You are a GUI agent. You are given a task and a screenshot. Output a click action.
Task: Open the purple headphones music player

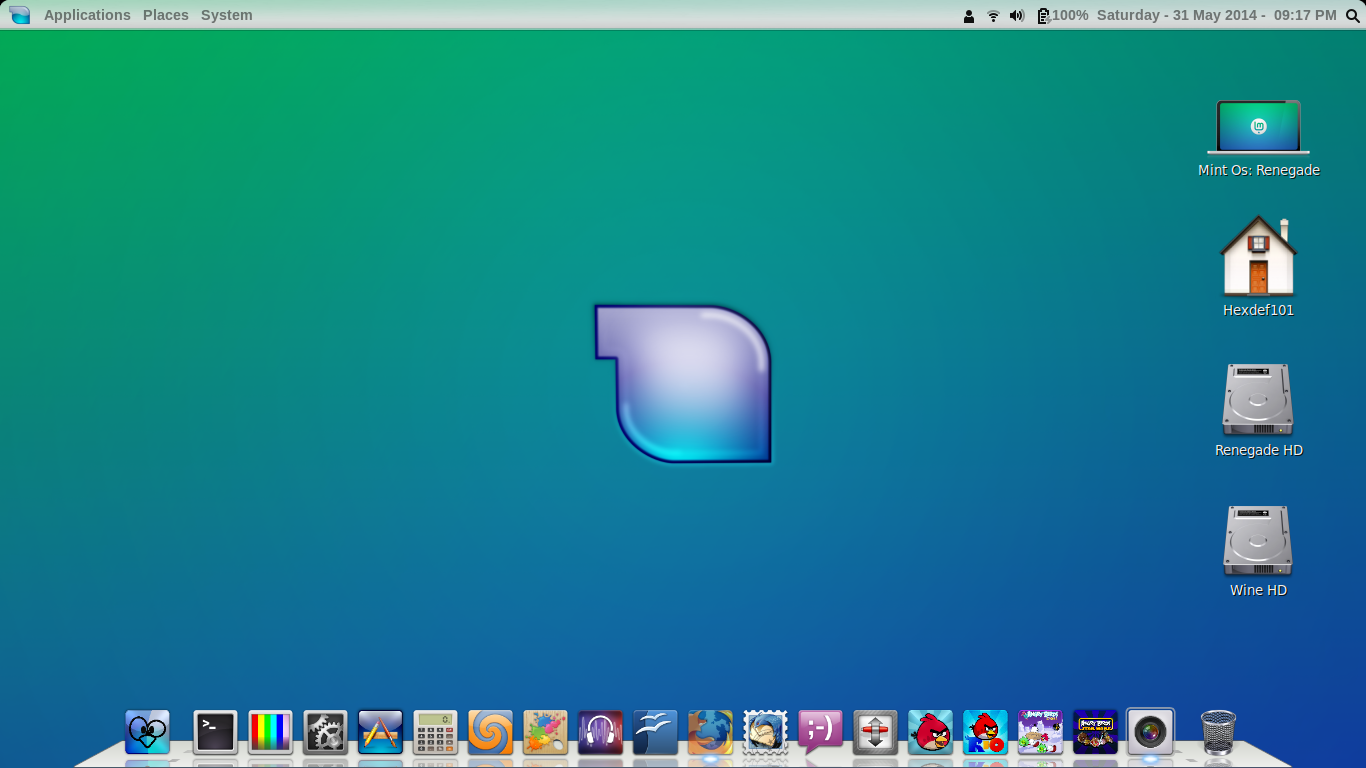(x=600, y=732)
